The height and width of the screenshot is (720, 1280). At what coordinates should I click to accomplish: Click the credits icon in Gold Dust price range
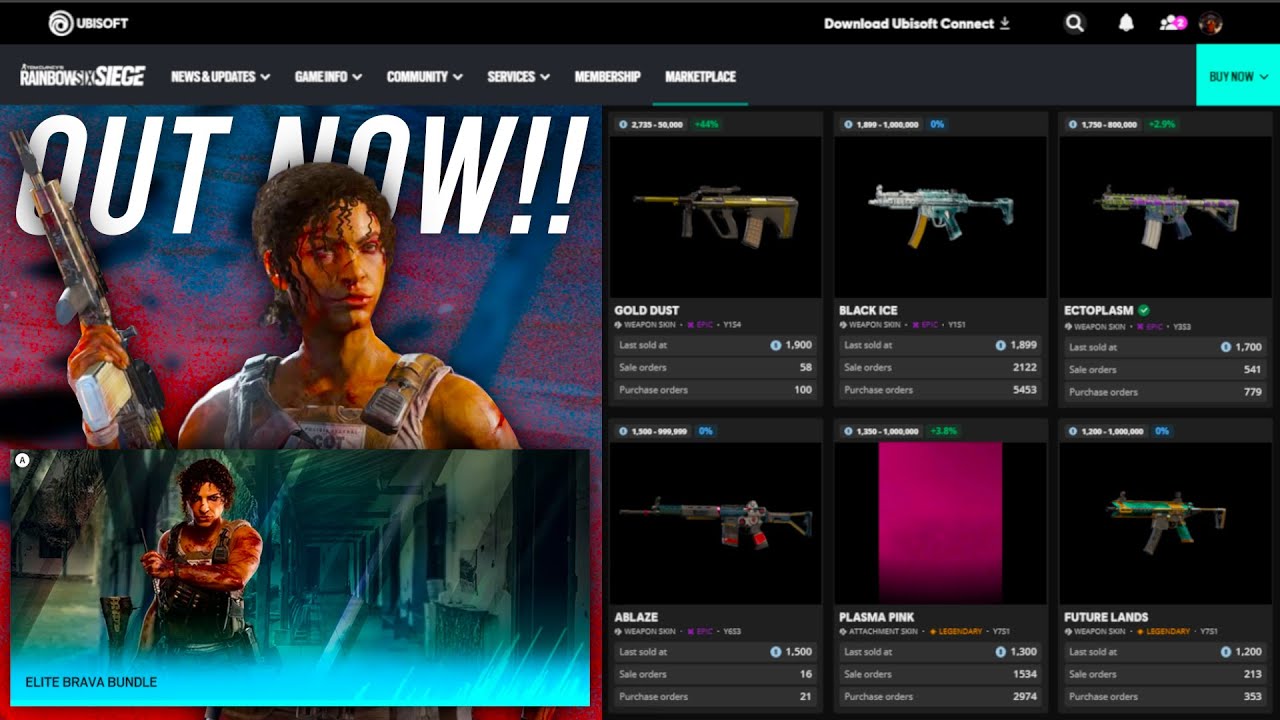click(623, 124)
